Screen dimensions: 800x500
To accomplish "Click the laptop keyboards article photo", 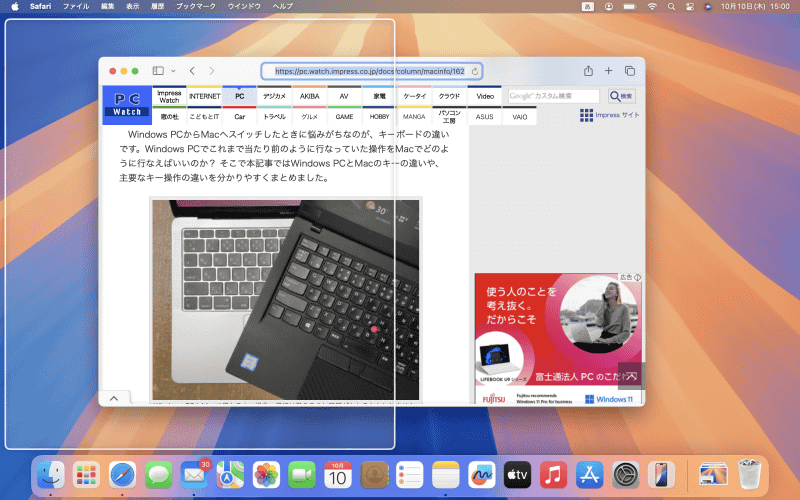I will (286, 299).
